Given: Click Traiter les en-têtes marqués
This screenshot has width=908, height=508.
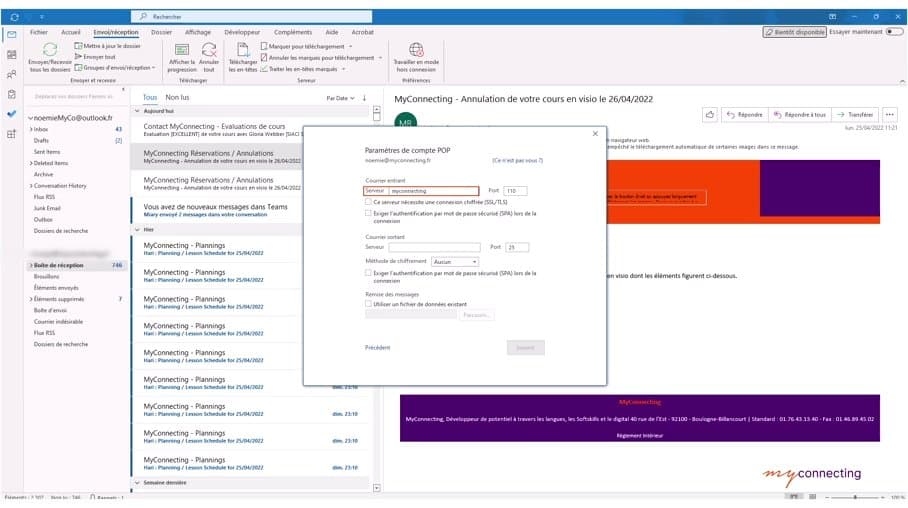Looking at the screenshot, I should coord(302,69).
